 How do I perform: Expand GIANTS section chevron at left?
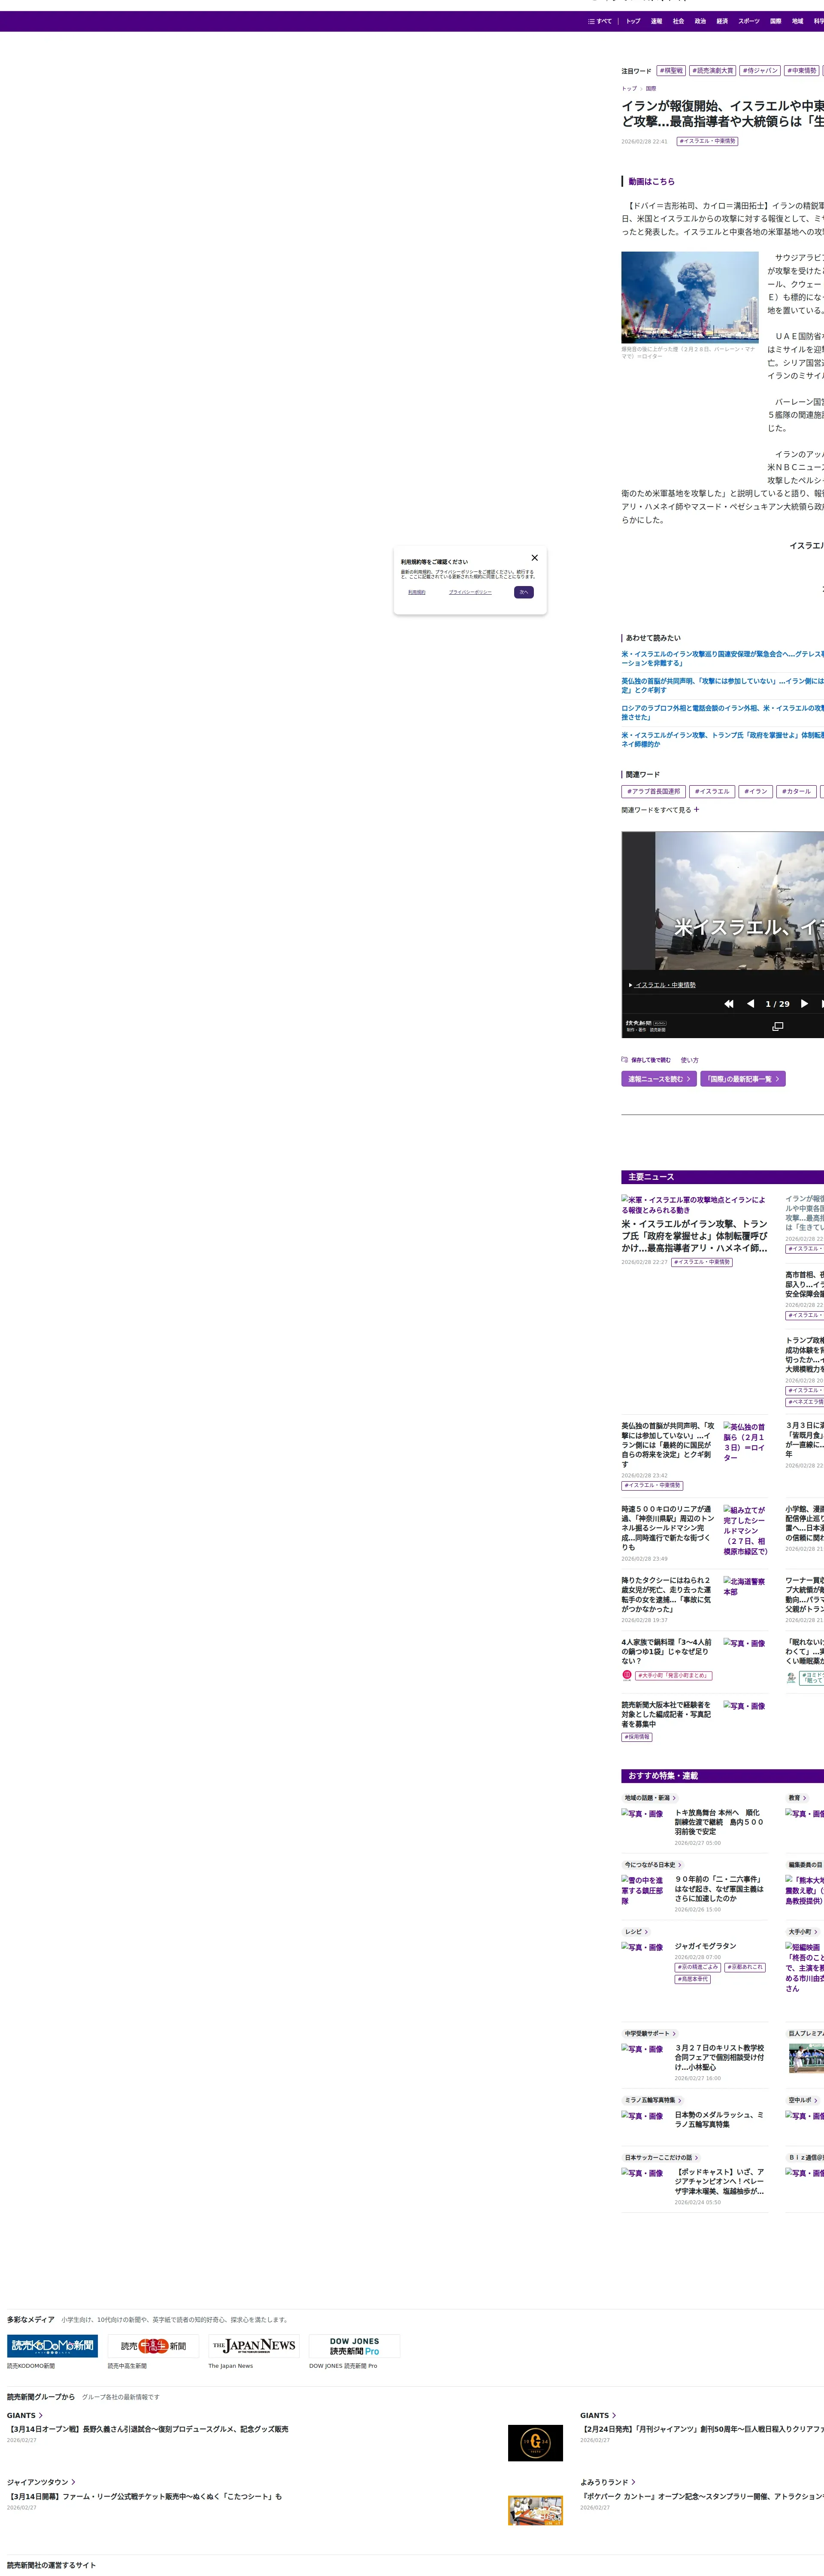pos(41,2415)
